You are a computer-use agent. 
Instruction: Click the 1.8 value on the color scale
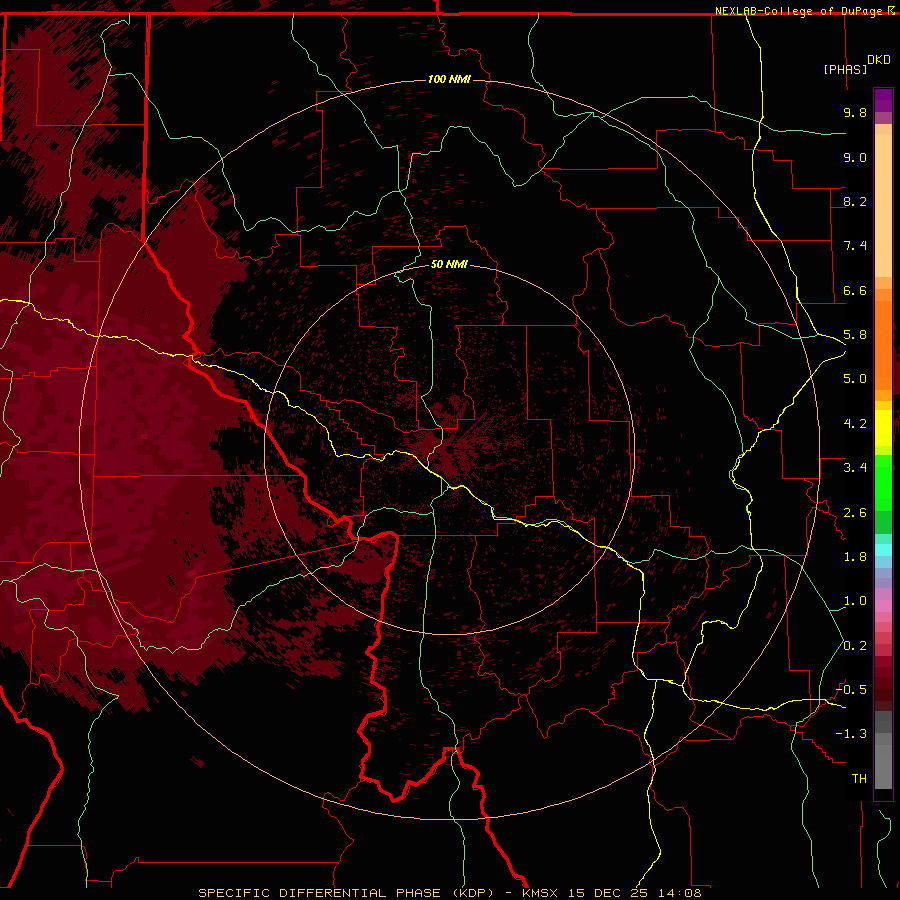click(x=855, y=557)
